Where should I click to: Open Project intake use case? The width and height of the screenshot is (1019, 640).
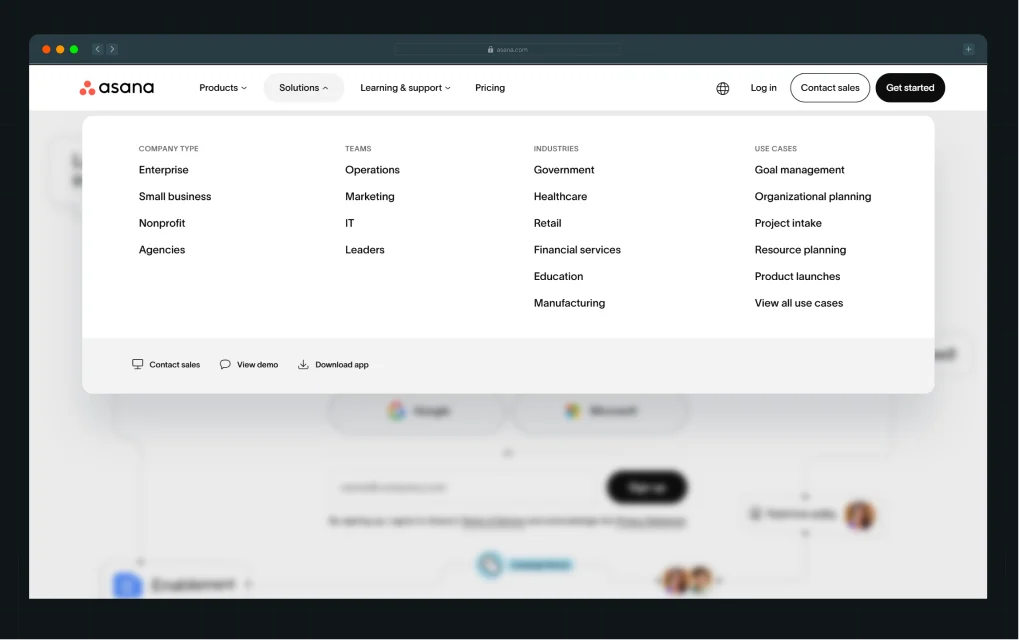(788, 223)
